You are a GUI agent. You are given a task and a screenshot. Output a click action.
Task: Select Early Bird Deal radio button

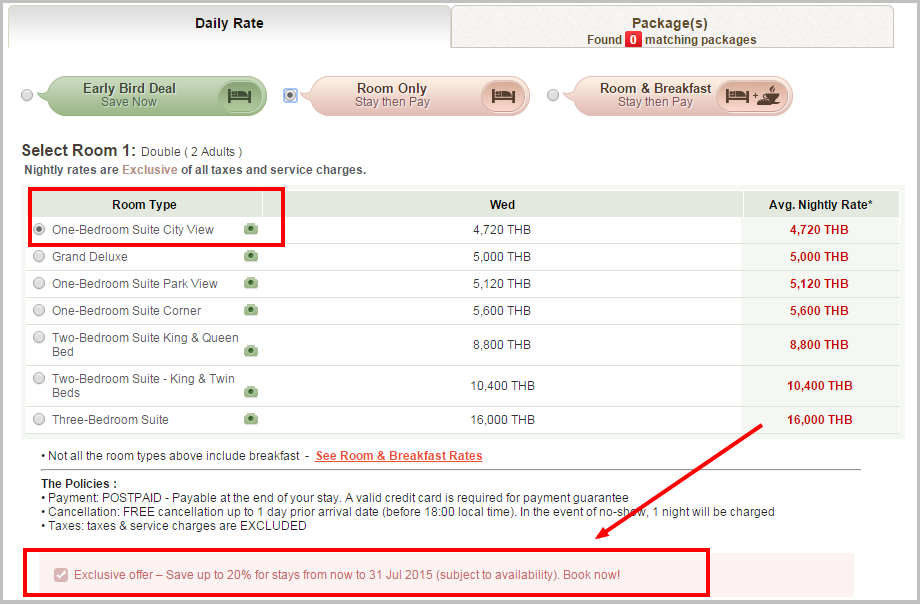(27, 95)
